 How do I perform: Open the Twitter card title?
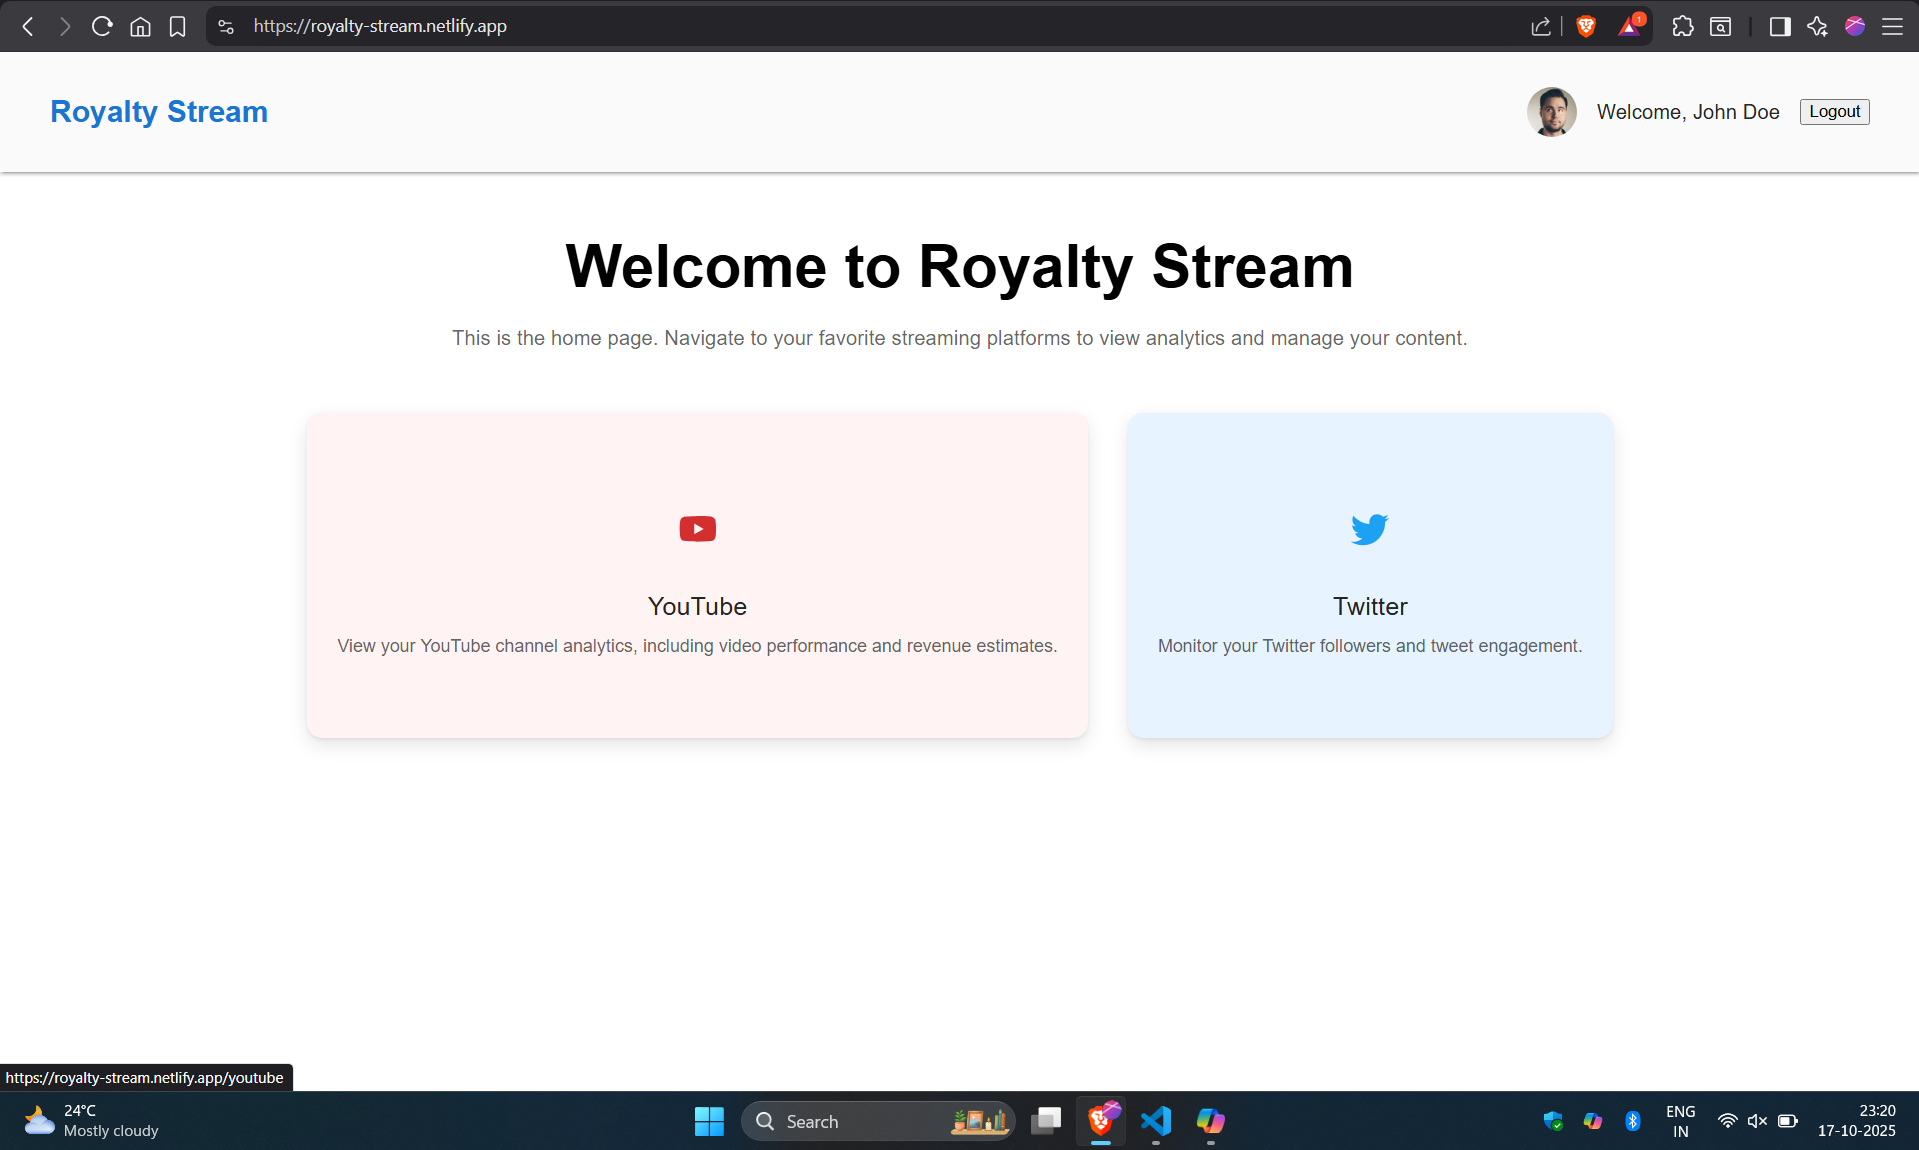point(1370,607)
